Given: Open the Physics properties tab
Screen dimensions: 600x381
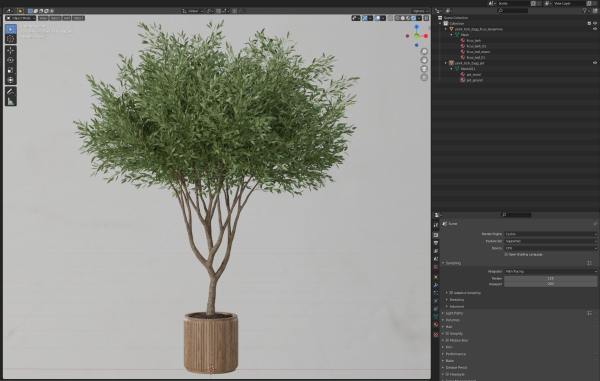Looking at the screenshot, I should pos(436,301).
